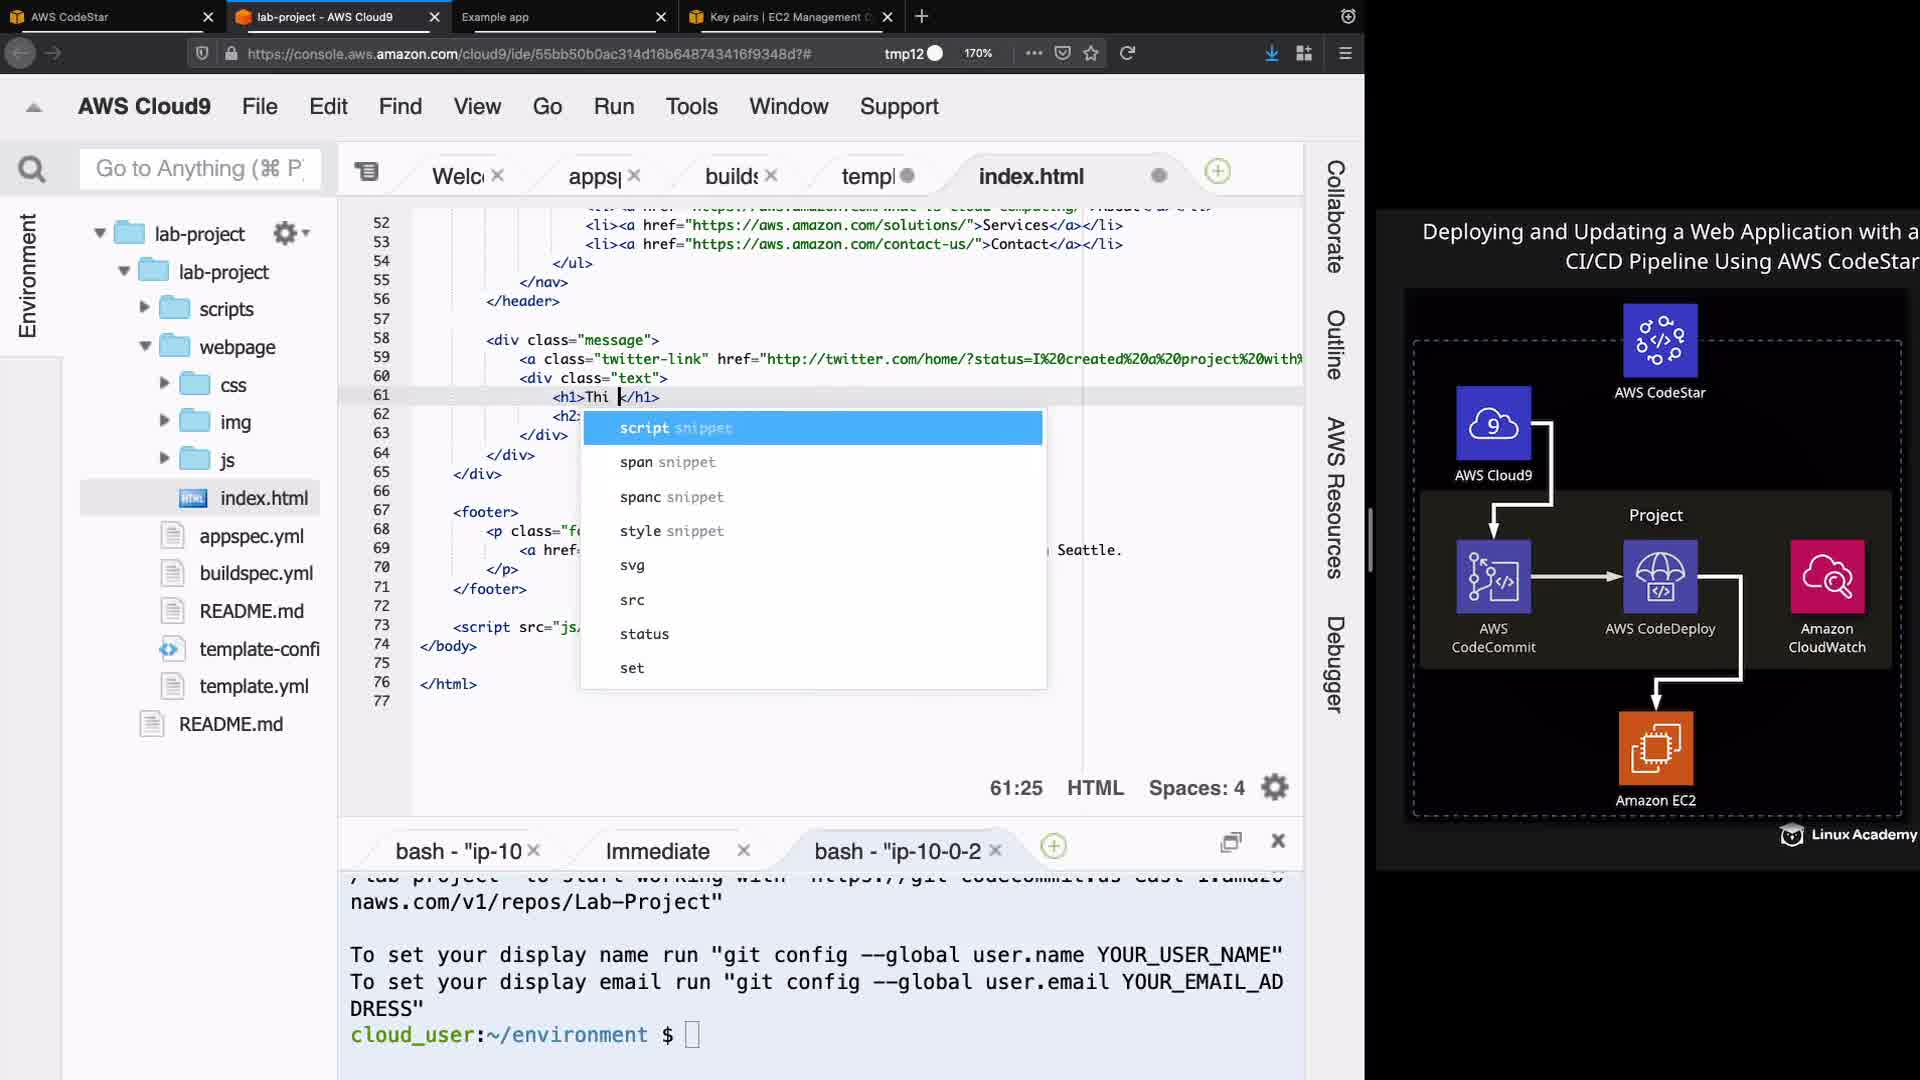Screen dimensions: 1920x1080
Task: Click the editor tab list icon
Action: tap(367, 172)
